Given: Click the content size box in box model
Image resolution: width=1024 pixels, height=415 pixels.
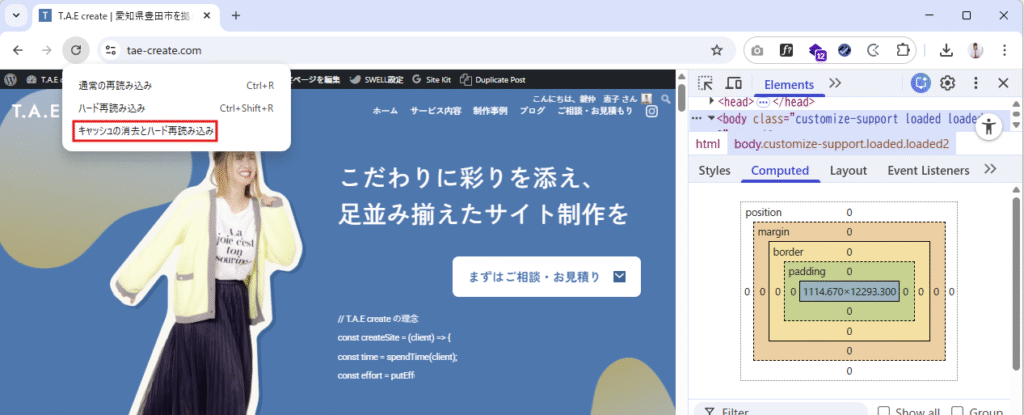Looking at the screenshot, I should click(x=849, y=291).
